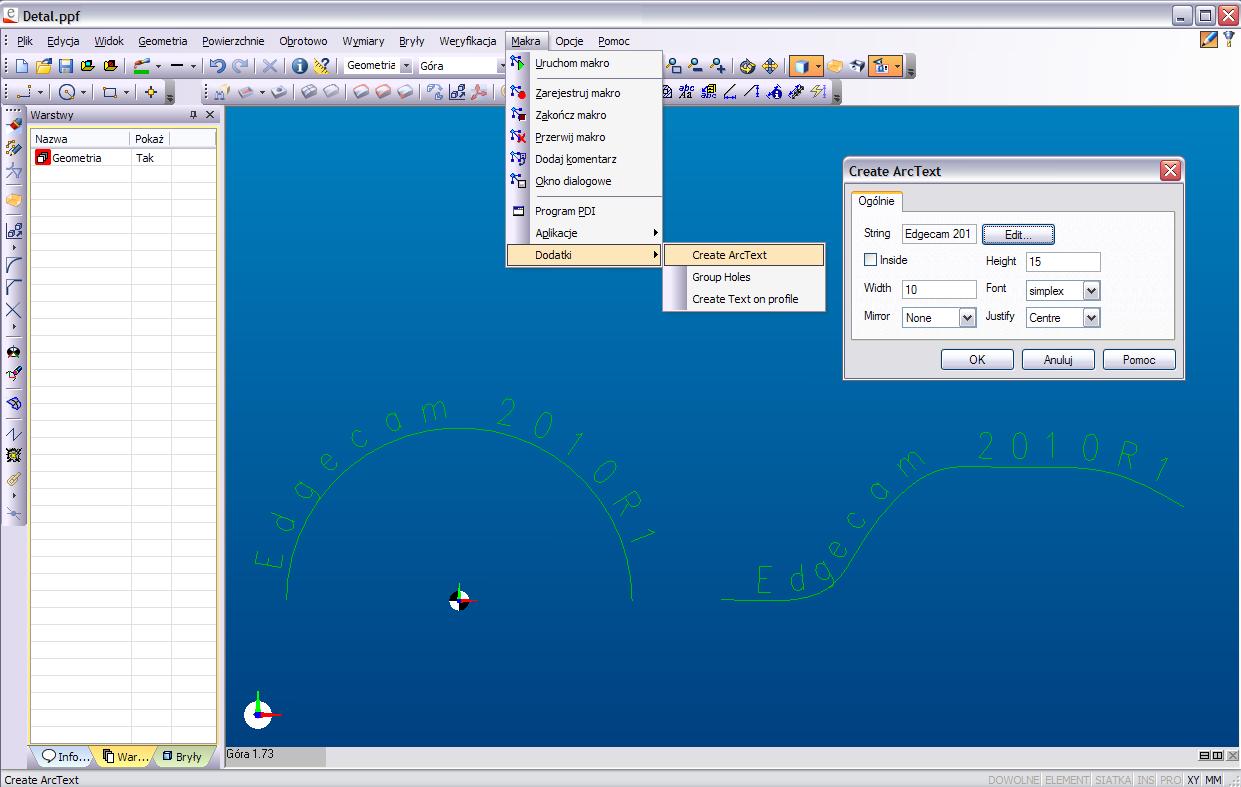Toggle the MM units status indicator

(x=1213, y=780)
